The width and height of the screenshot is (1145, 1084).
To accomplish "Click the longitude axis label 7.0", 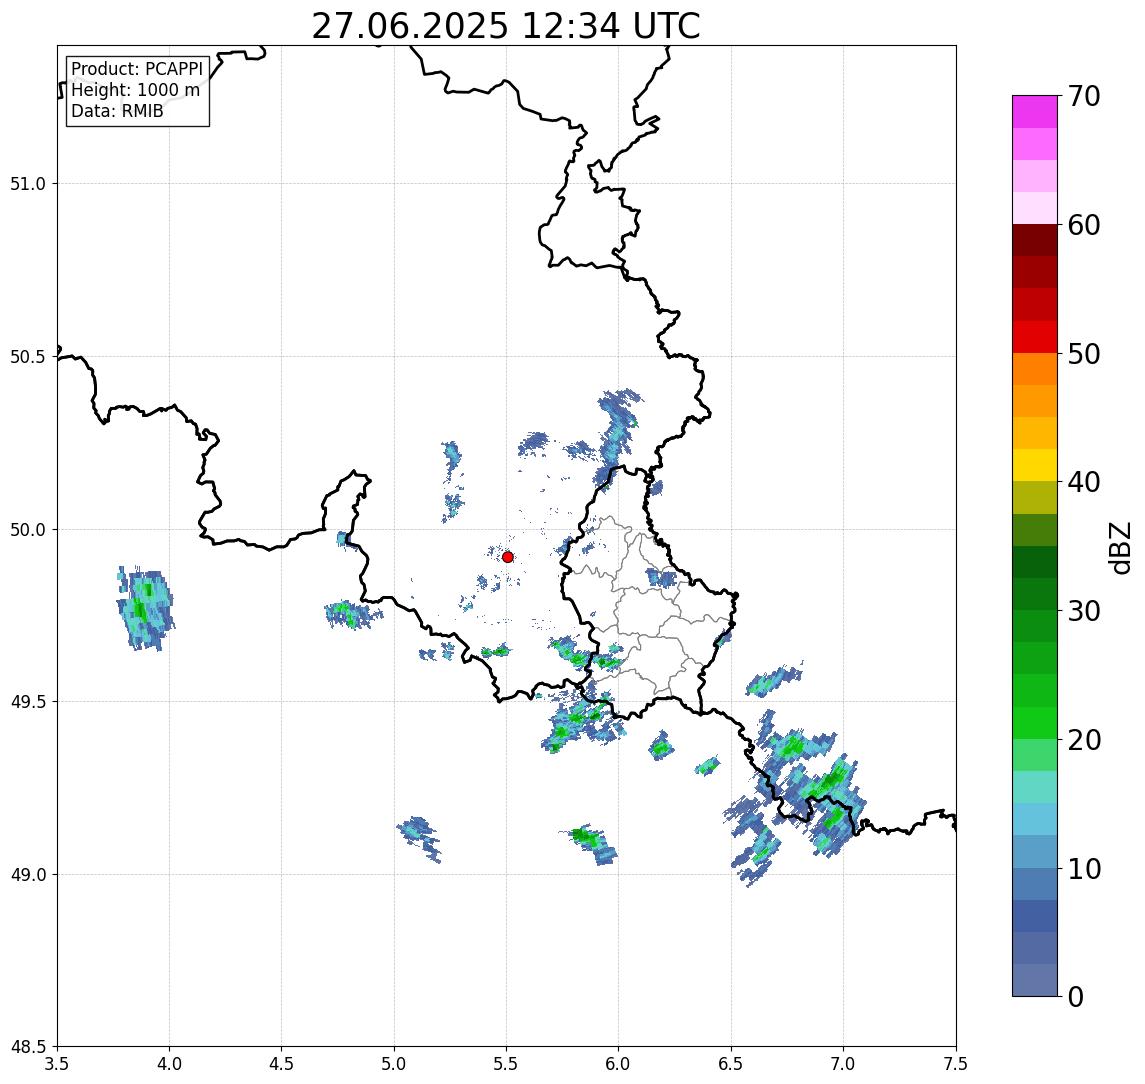I will pos(844,1064).
